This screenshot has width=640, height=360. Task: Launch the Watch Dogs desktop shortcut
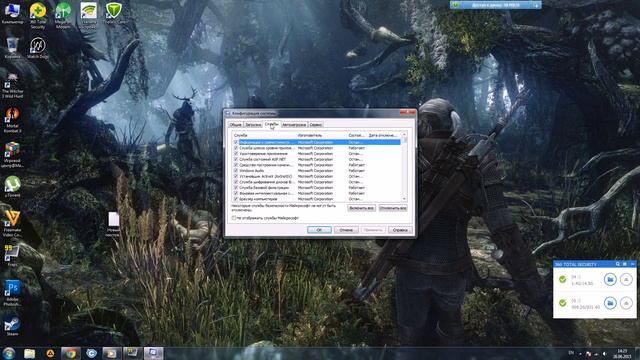pyautogui.click(x=38, y=48)
